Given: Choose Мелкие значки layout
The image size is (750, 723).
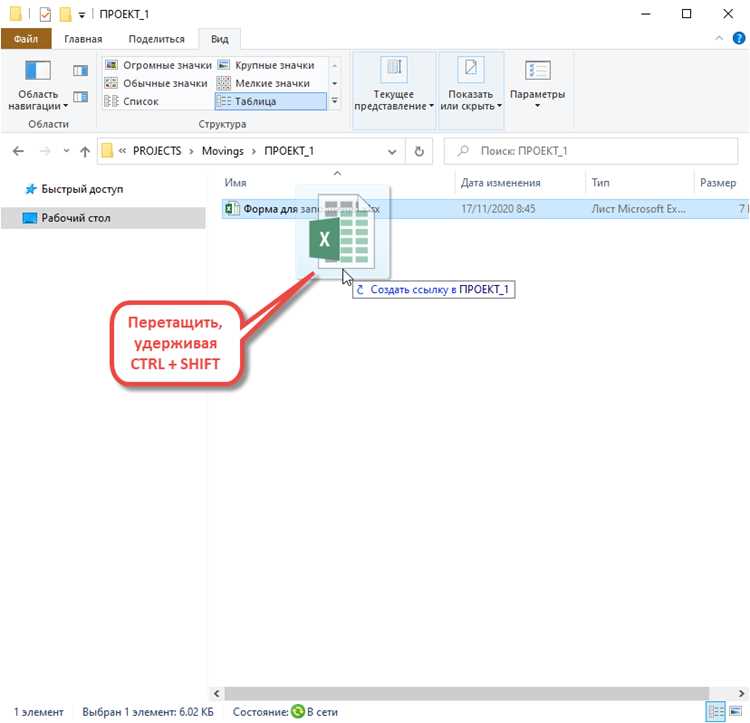Looking at the screenshot, I should pos(264,83).
